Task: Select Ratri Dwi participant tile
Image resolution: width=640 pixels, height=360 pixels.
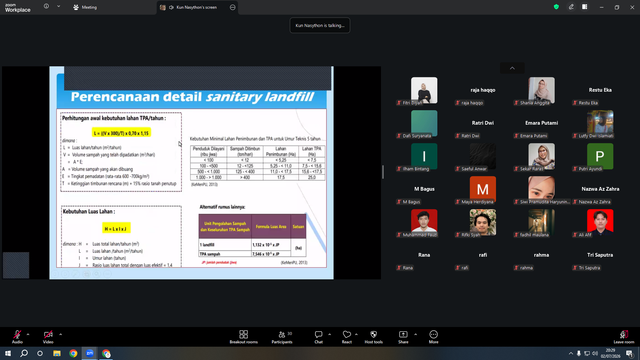Action: click(x=483, y=123)
